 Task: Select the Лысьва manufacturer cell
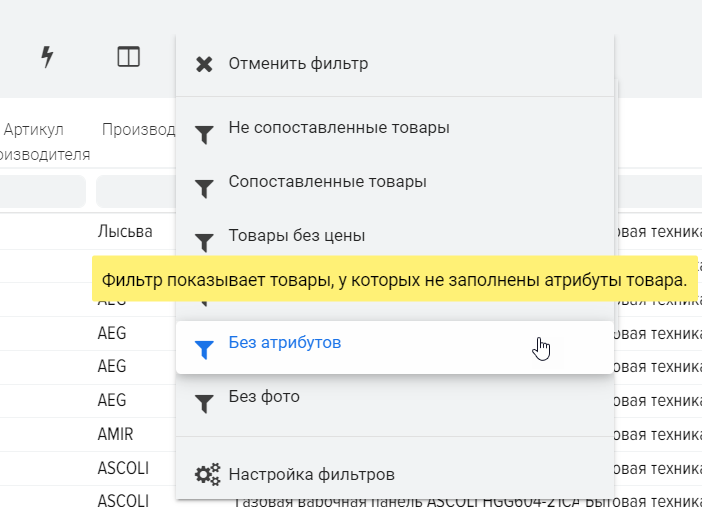(125, 231)
